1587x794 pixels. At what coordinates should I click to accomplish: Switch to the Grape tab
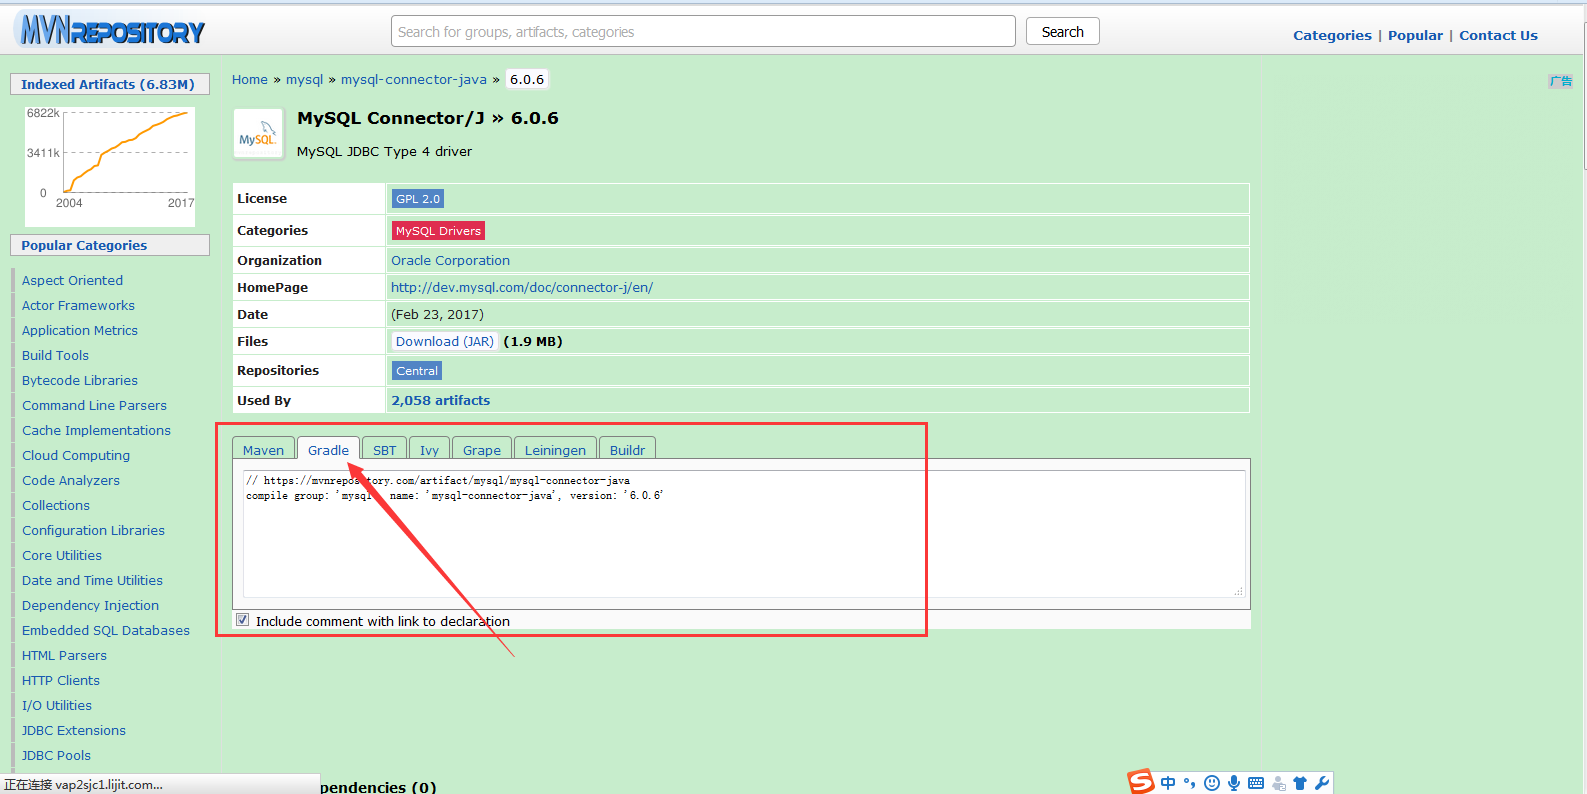tap(482, 450)
